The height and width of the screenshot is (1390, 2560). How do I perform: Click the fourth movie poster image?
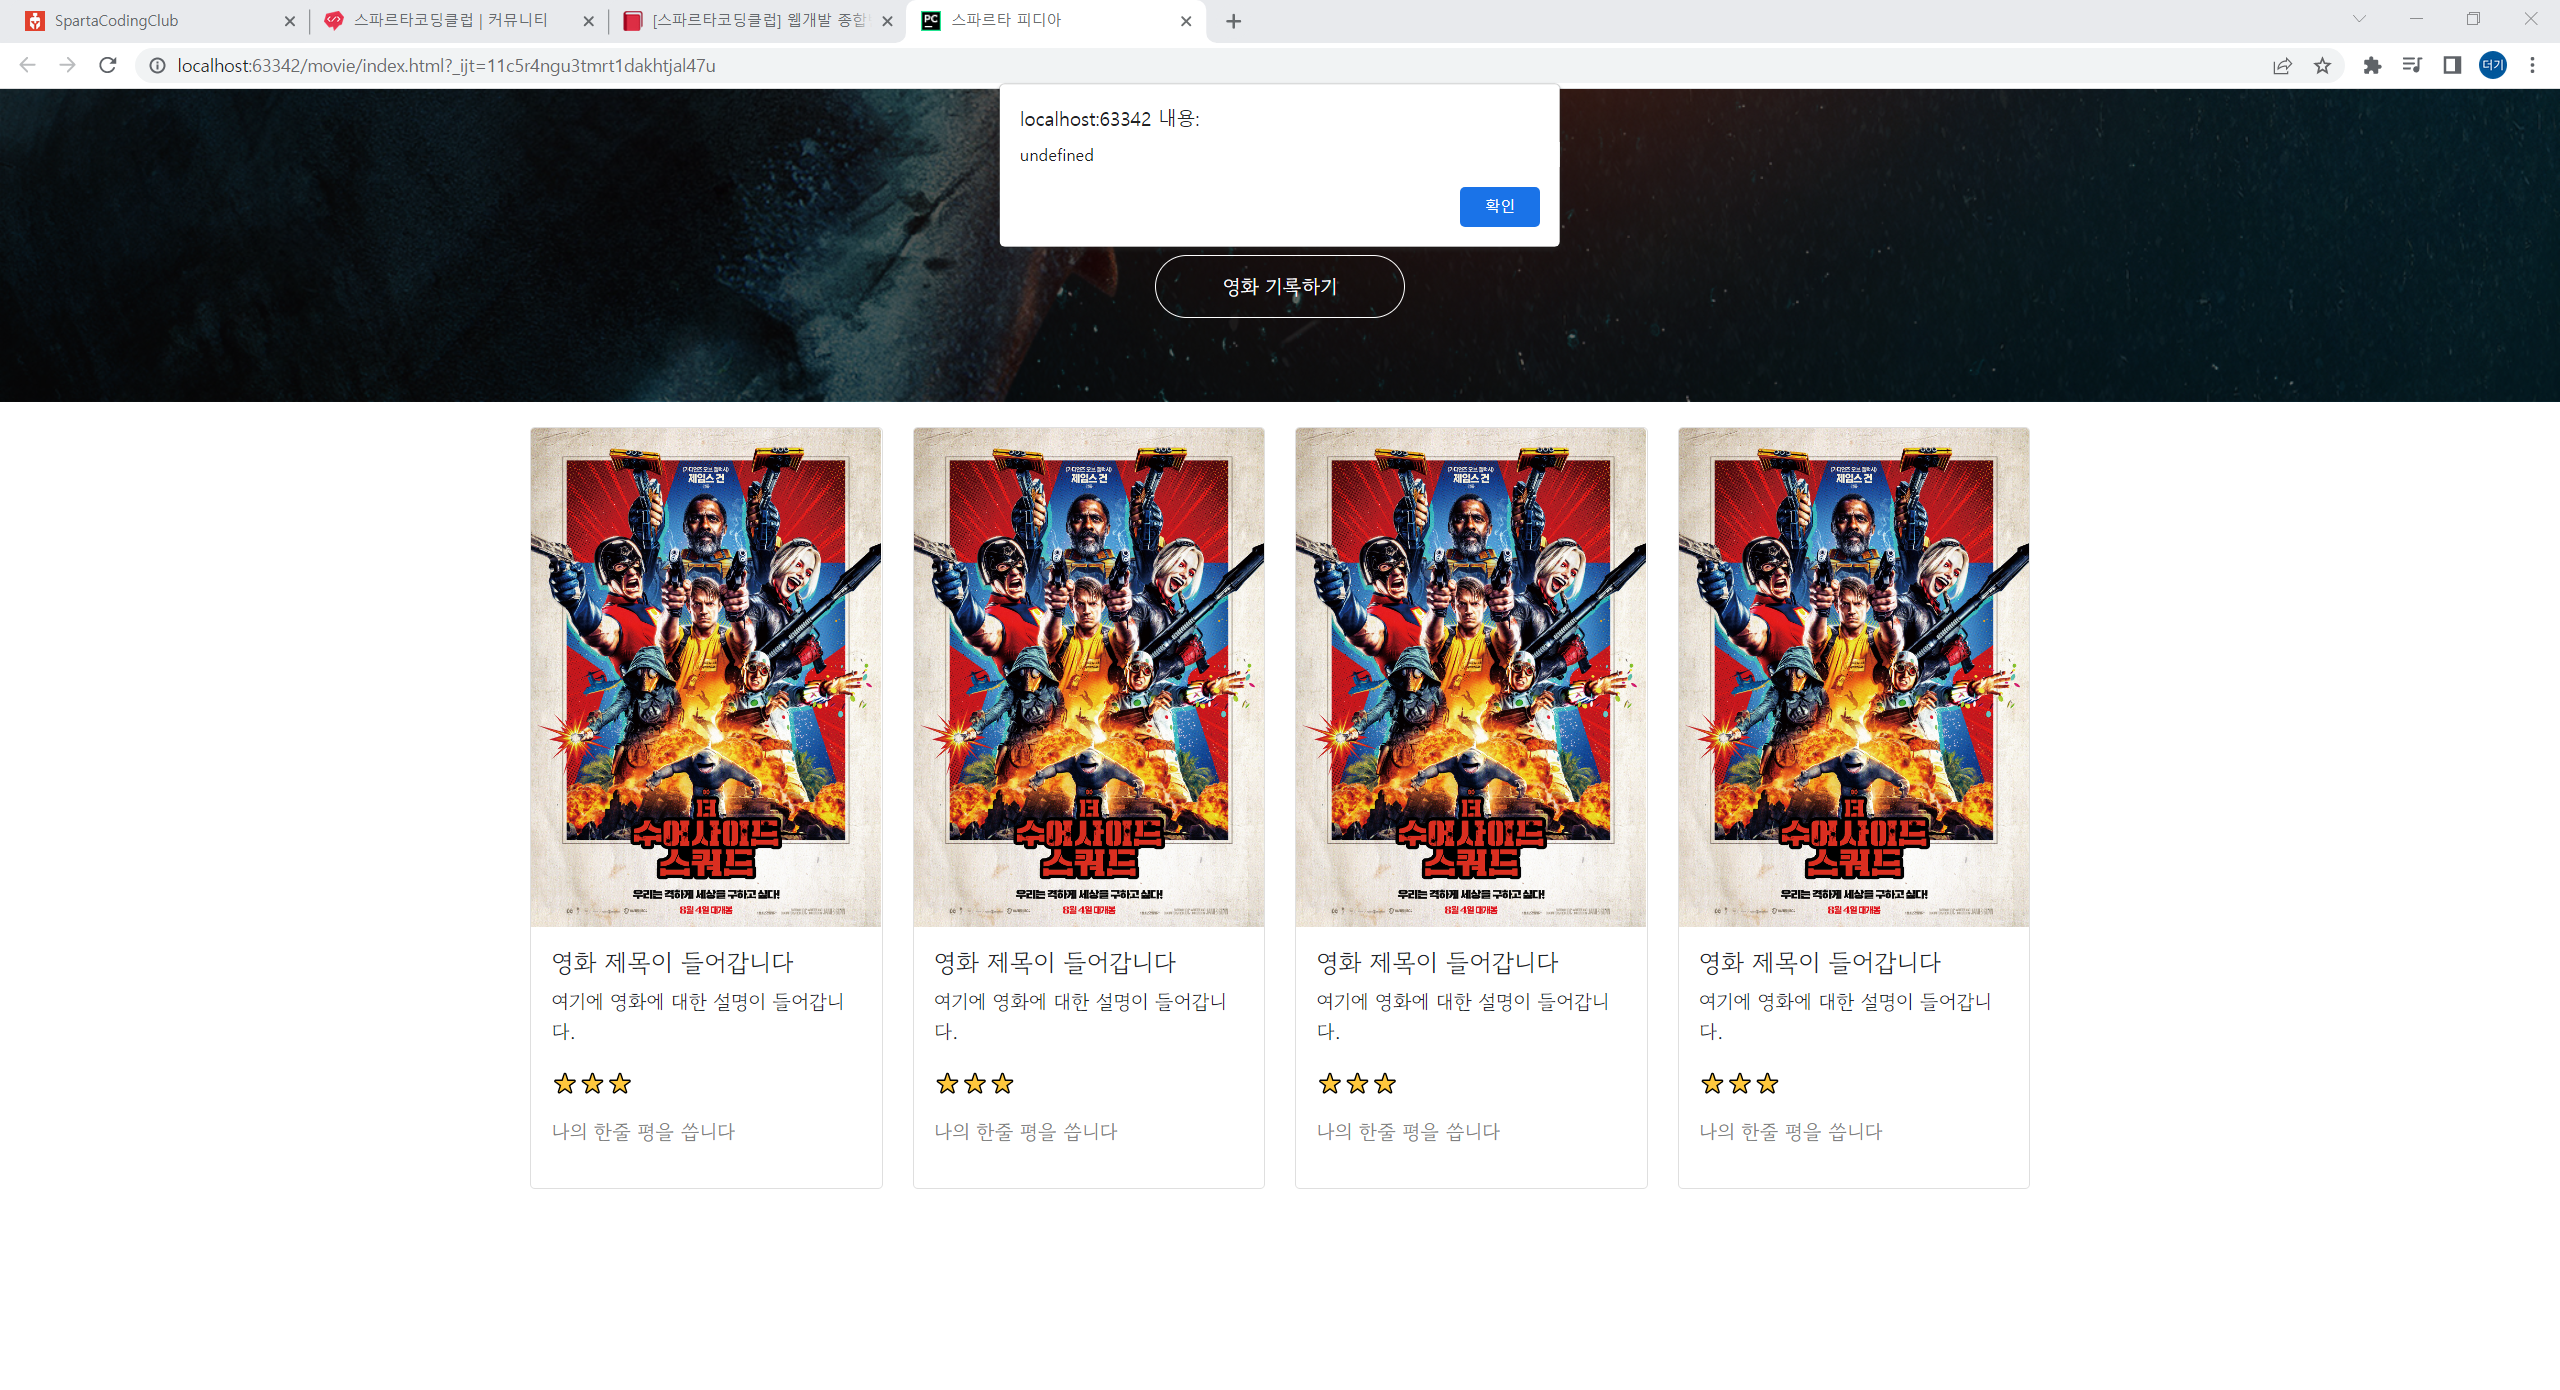pyautogui.click(x=1854, y=677)
